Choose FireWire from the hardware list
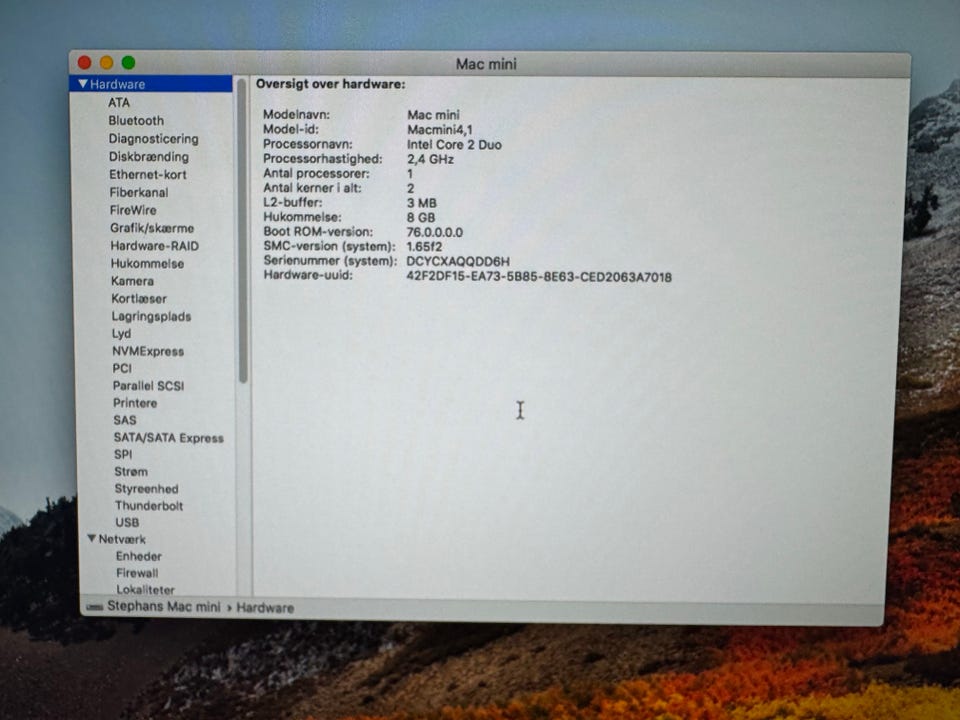Image resolution: width=960 pixels, height=720 pixels. [133, 209]
